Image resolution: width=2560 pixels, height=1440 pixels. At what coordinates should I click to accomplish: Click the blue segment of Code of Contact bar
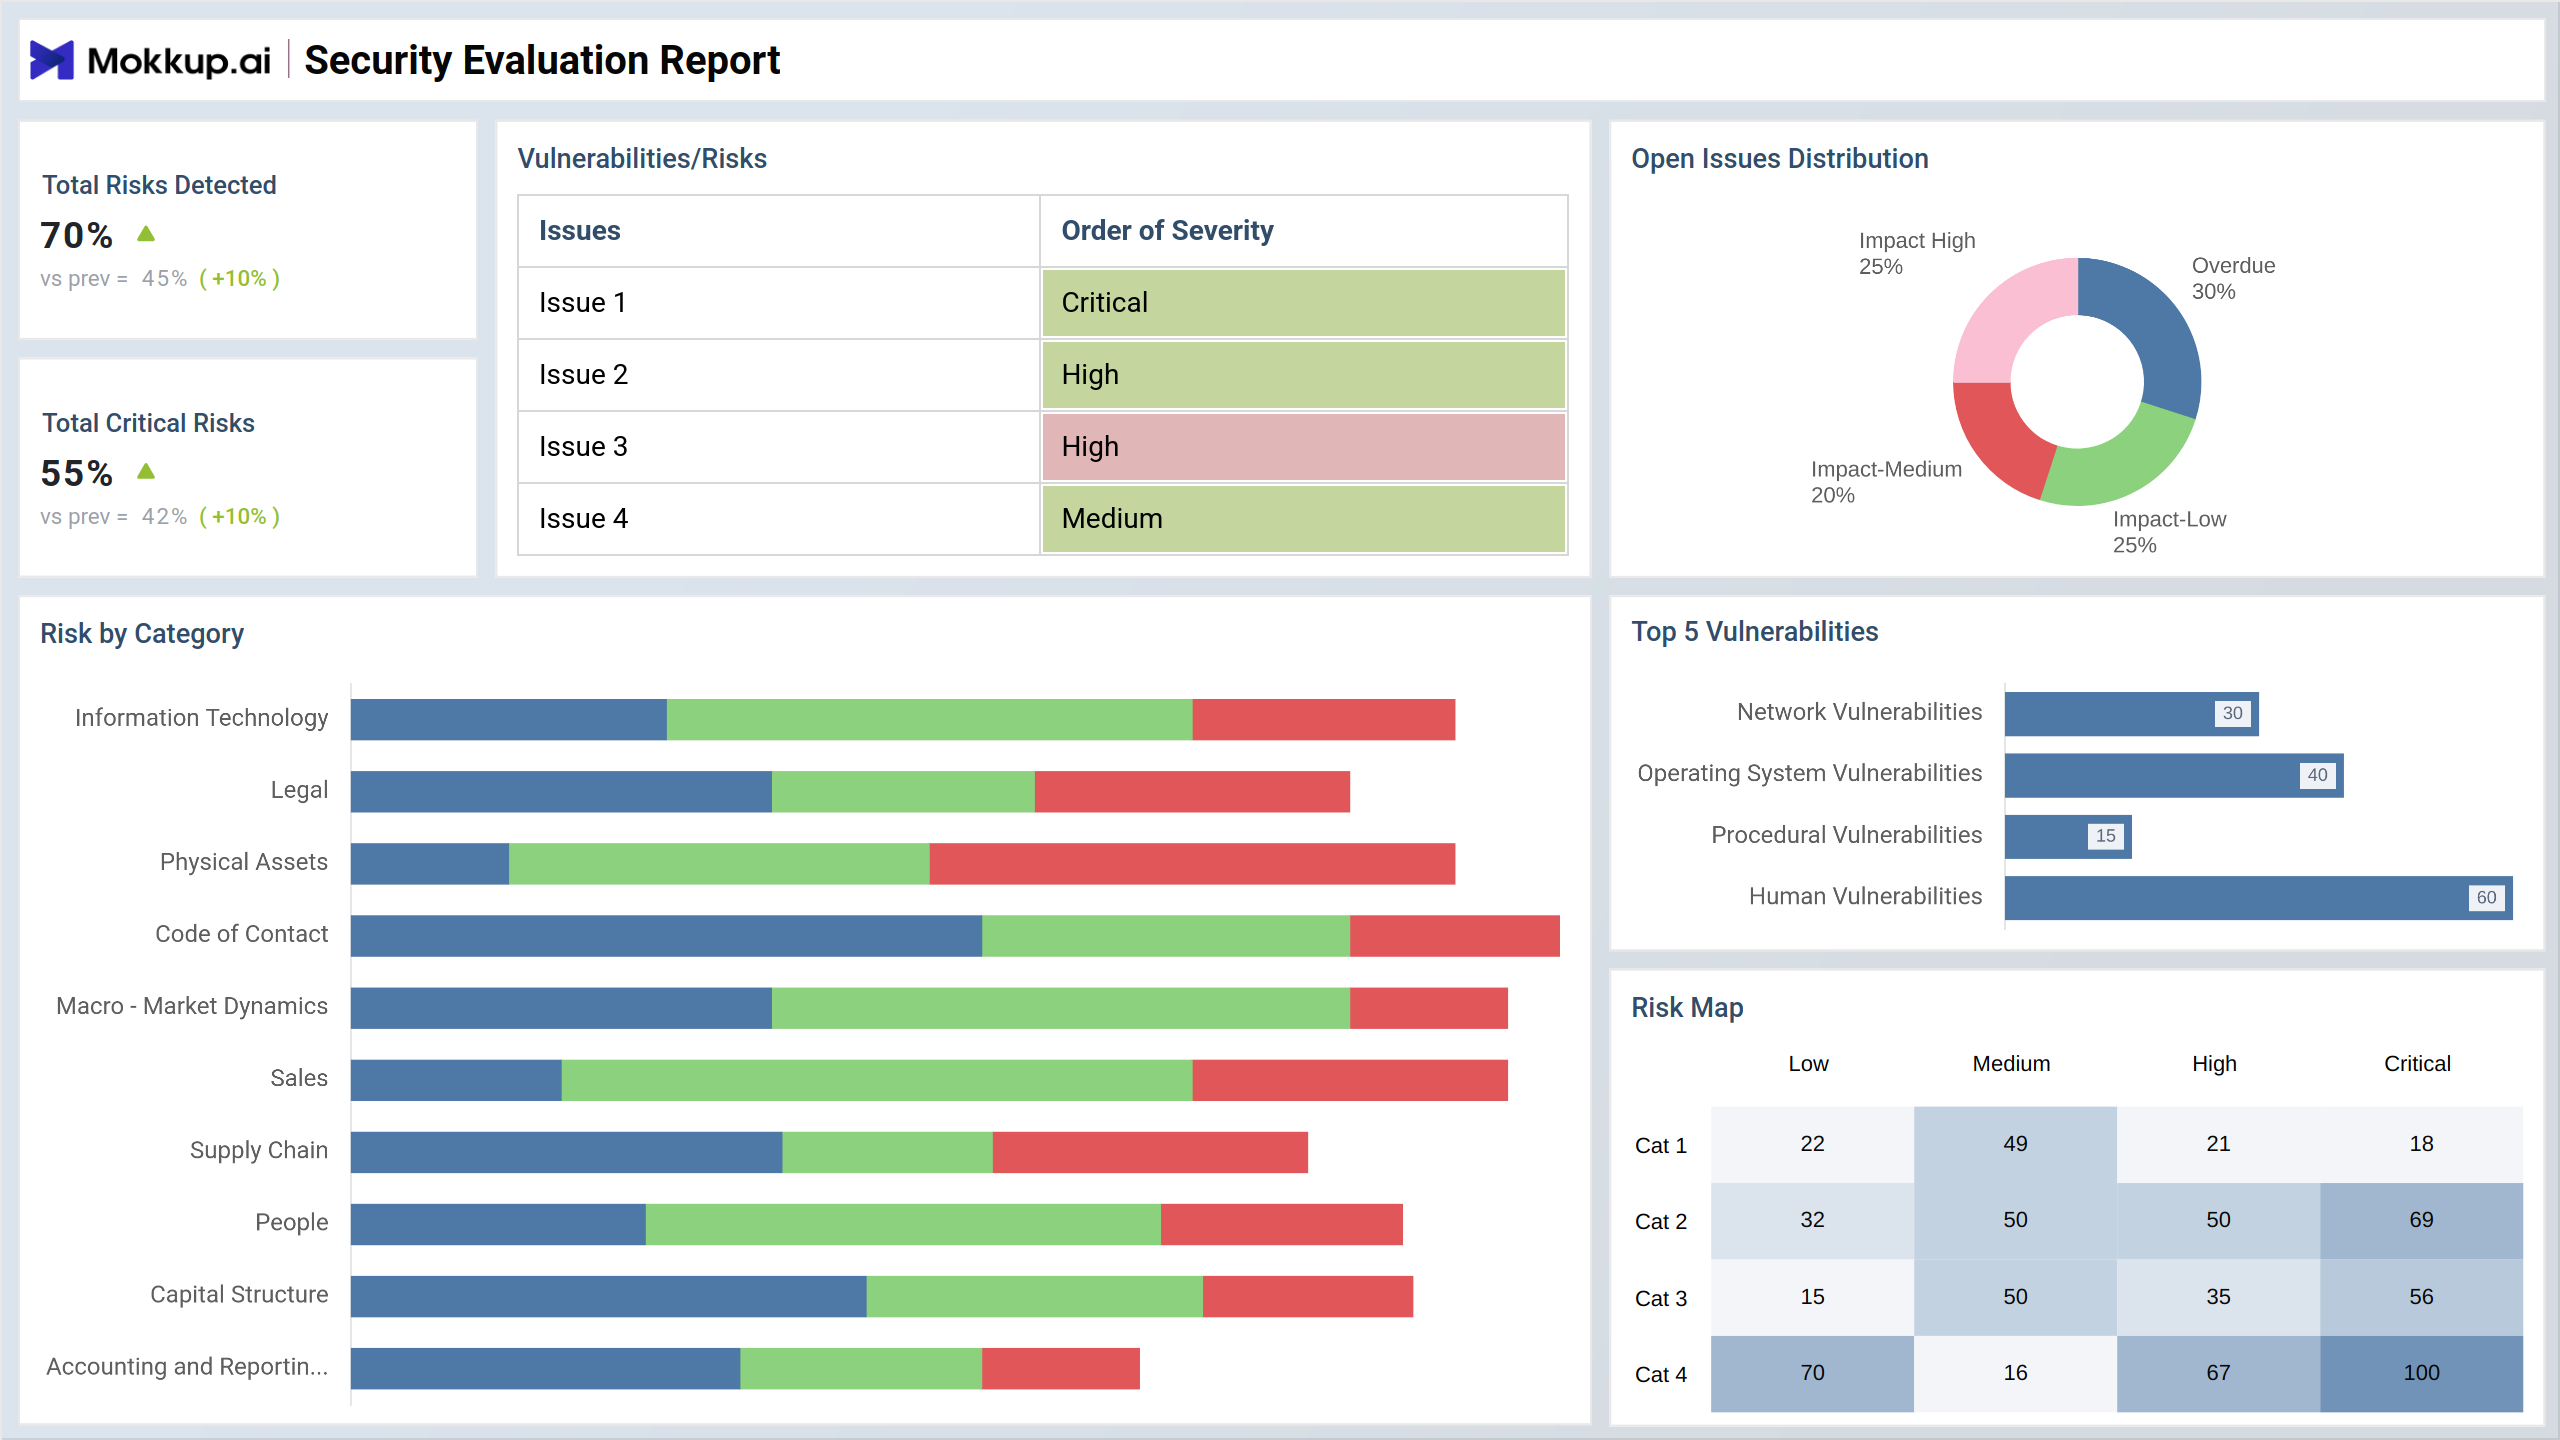[x=666, y=936]
